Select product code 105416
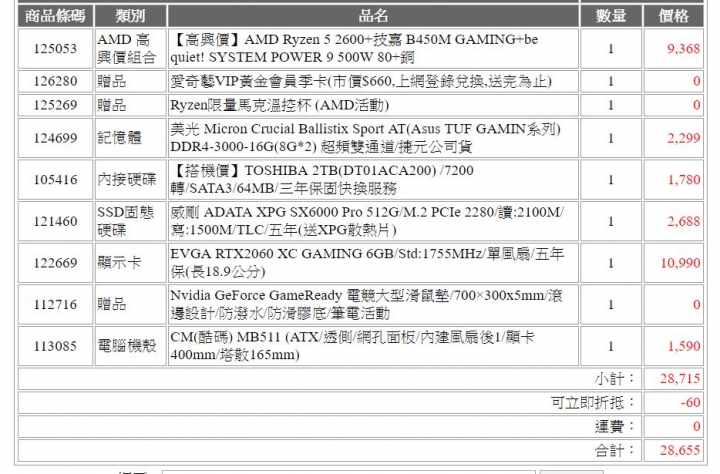 (55, 179)
